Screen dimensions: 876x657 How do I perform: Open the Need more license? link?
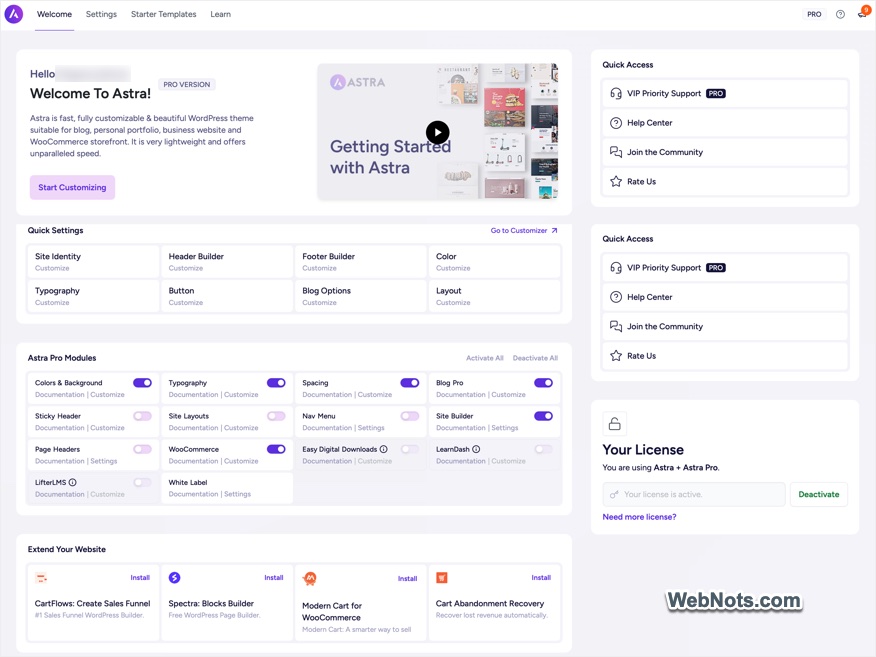(639, 517)
